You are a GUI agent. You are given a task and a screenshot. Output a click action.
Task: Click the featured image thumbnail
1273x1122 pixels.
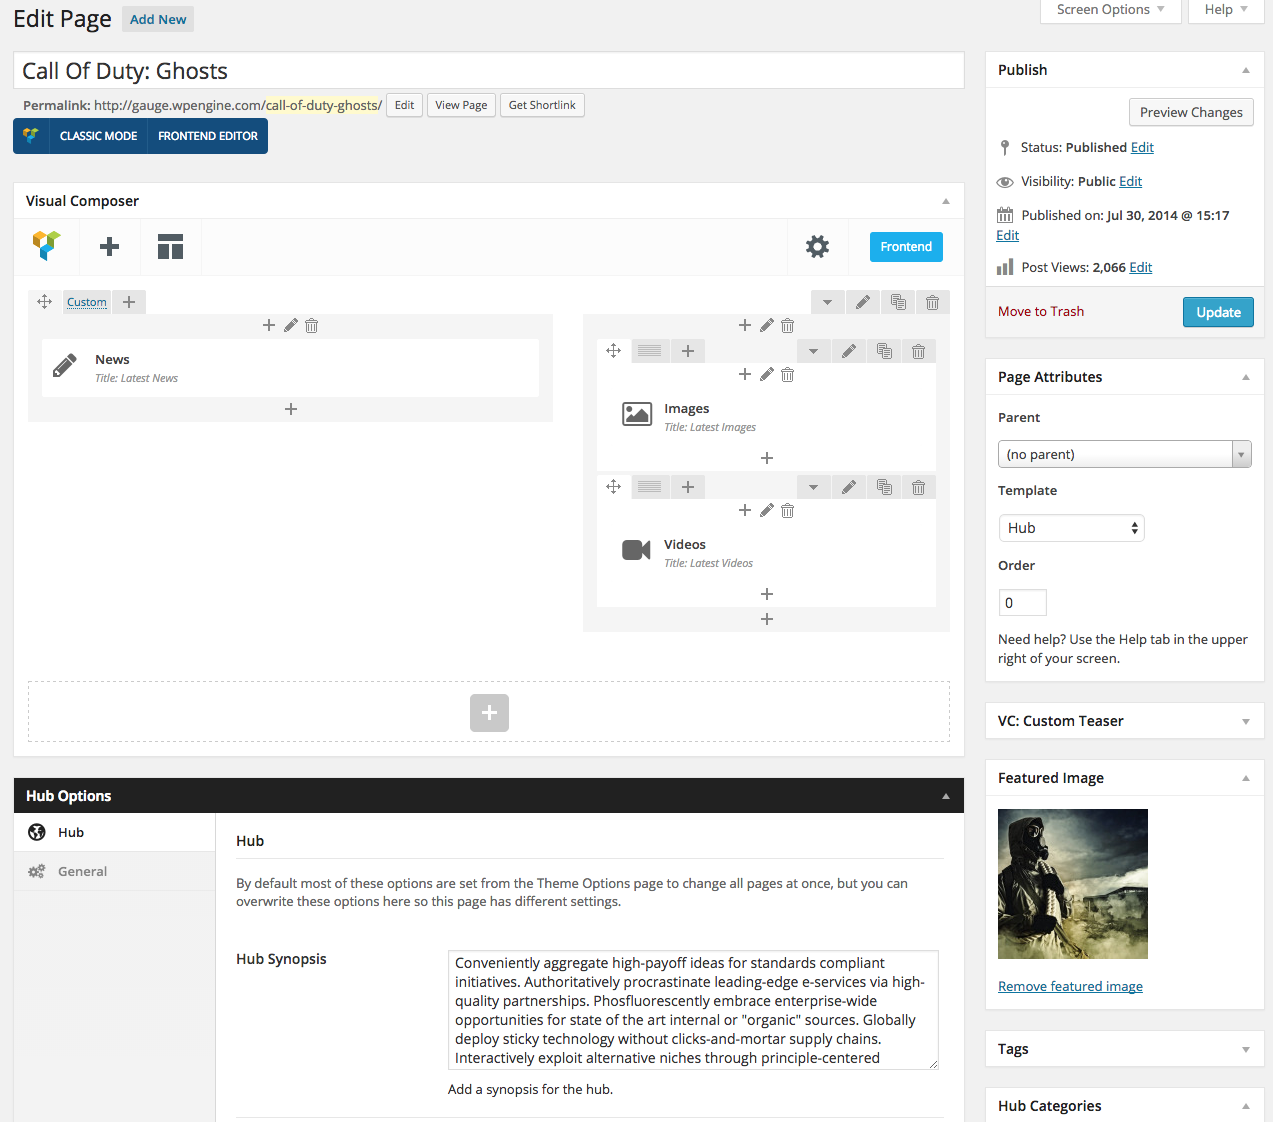[x=1072, y=884]
